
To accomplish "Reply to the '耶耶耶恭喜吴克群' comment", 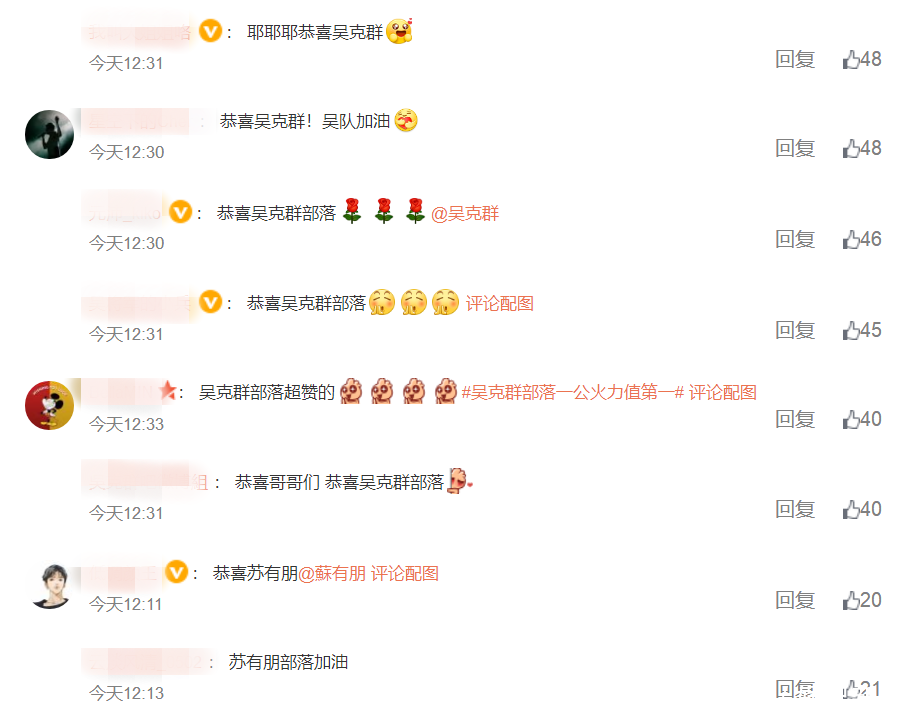I will click(x=795, y=59).
